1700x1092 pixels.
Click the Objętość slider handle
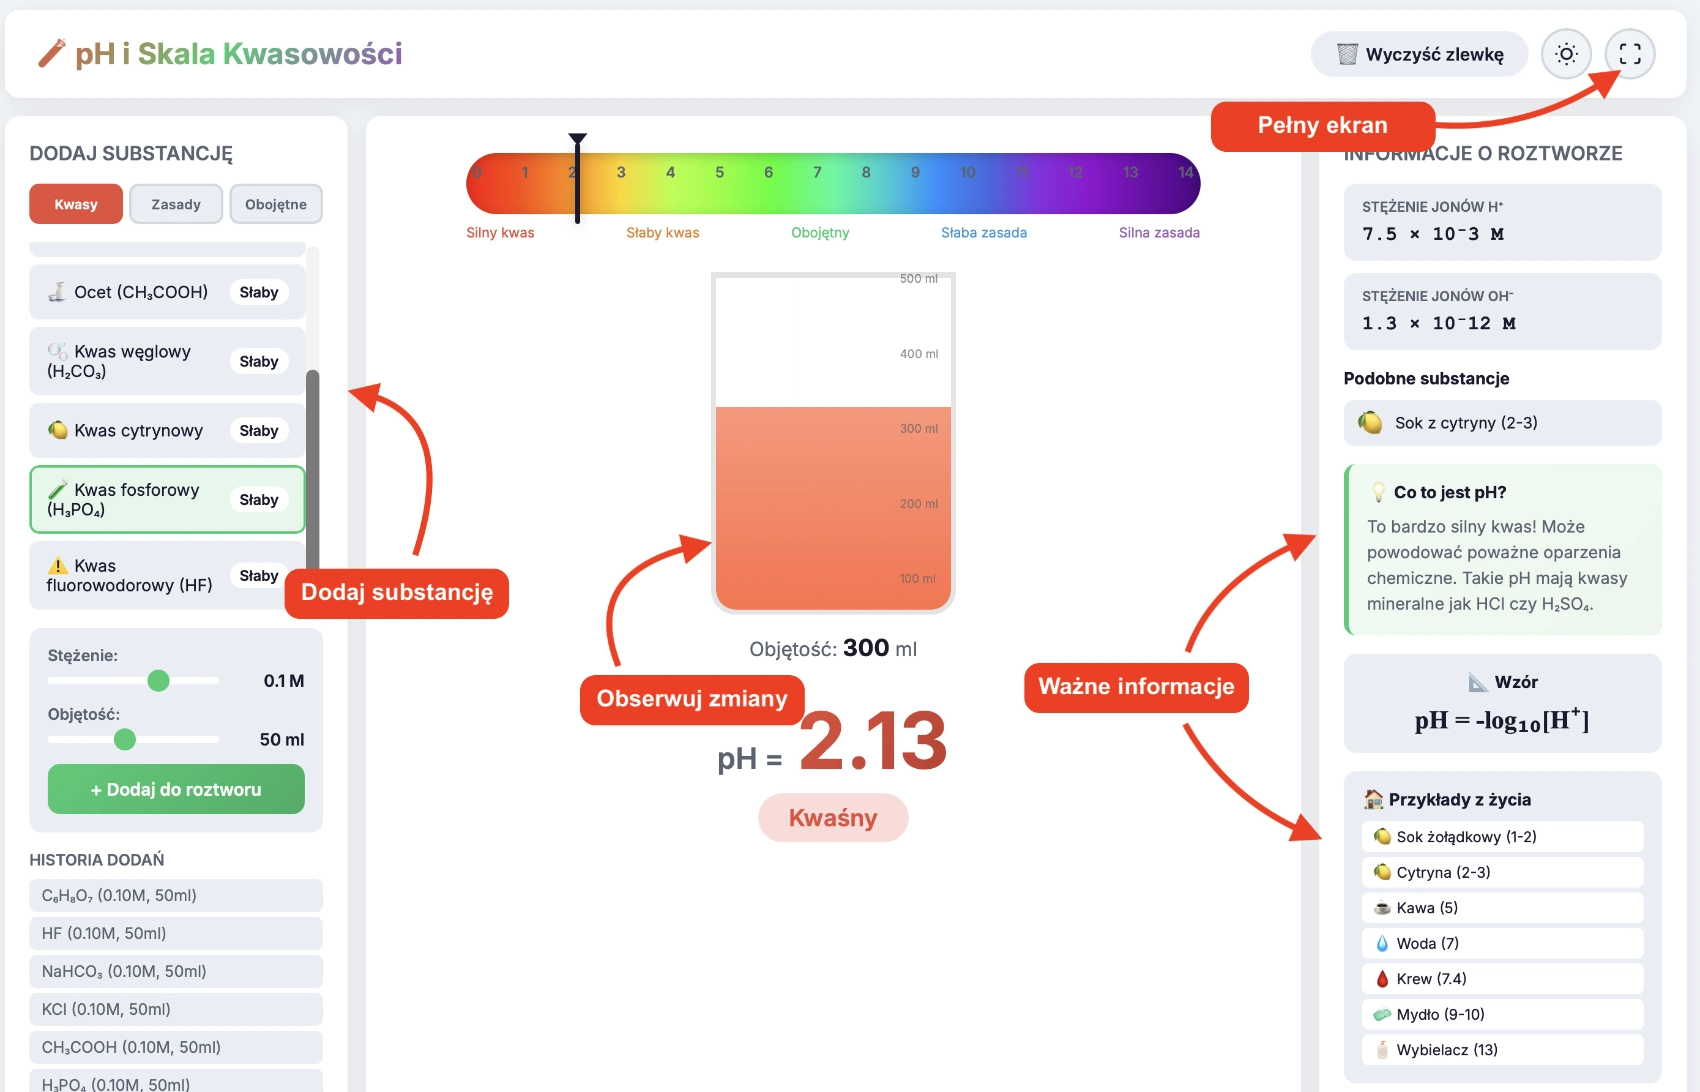click(x=125, y=740)
